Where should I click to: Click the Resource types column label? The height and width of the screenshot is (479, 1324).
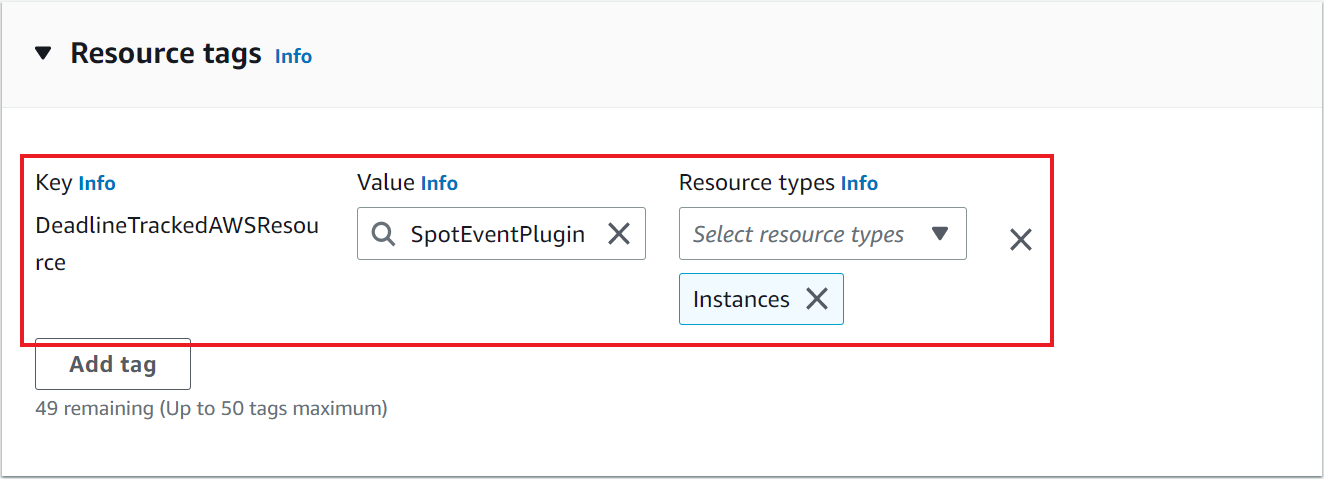point(756,183)
